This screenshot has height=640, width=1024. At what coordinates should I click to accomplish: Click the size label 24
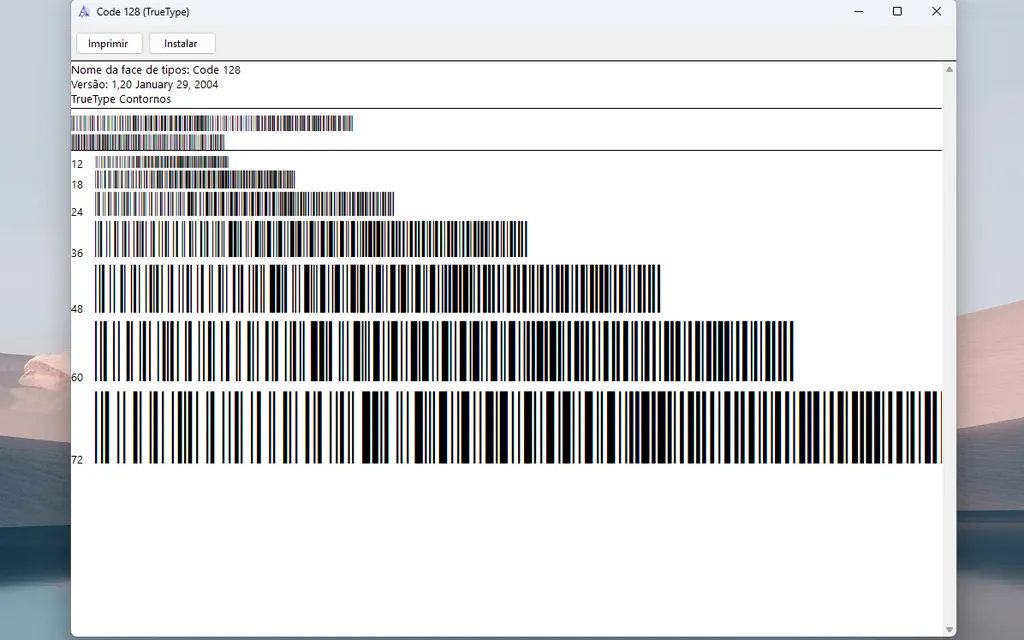(x=77, y=212)
